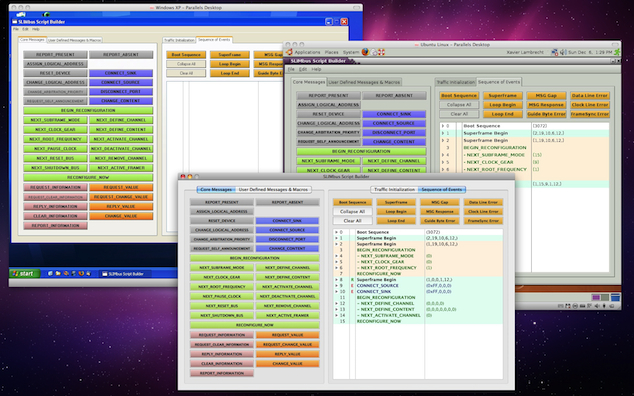The width and height of the screenshot is (634, 396).
Task: Select row 8 value (1,0,0,1,12,) in front window
Action: click(439, 280)
